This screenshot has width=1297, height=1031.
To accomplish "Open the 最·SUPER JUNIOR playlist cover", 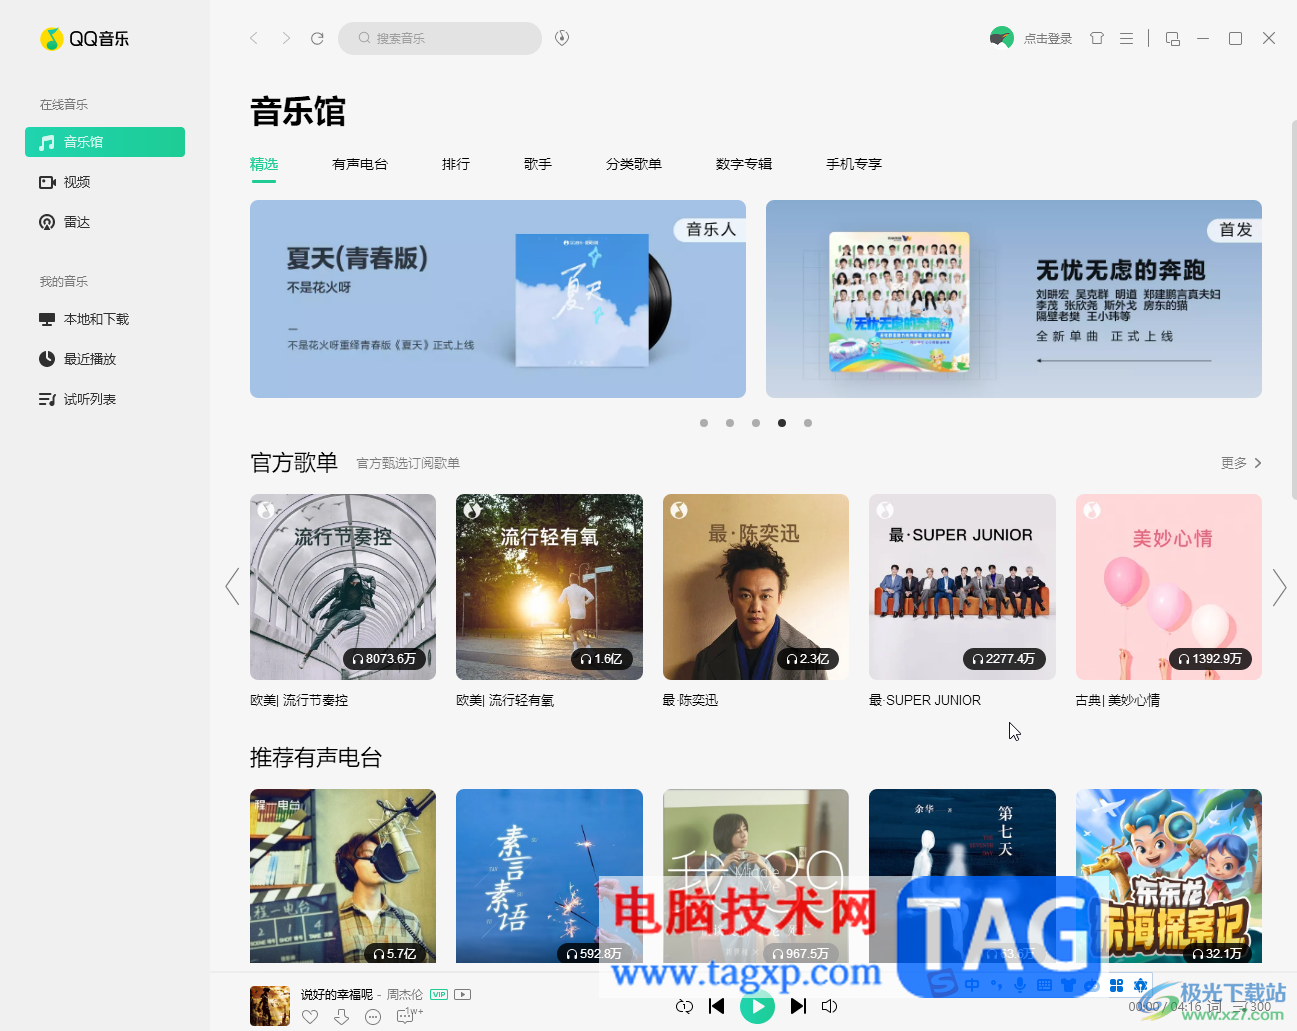I will [x=962, y=587].
